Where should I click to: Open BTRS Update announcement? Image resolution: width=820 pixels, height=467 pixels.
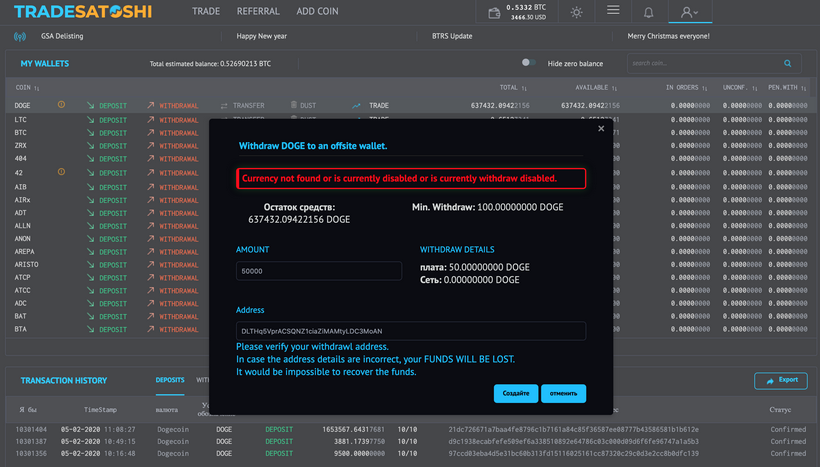452,36
